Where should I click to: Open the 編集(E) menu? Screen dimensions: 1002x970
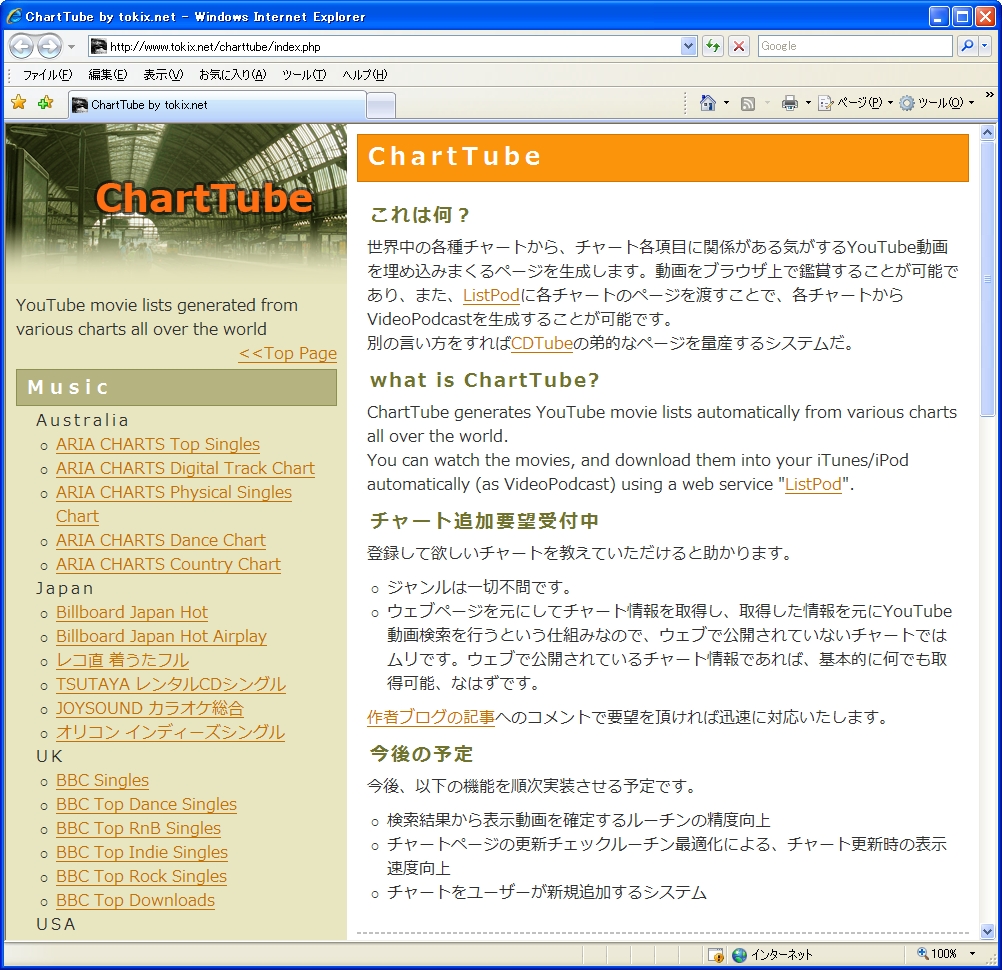pos(107,75)
